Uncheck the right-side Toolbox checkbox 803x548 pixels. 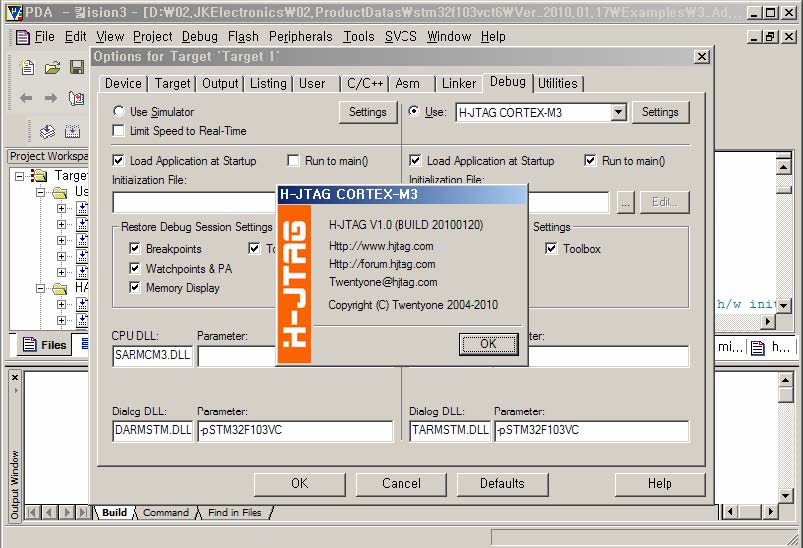click(551, 248)
